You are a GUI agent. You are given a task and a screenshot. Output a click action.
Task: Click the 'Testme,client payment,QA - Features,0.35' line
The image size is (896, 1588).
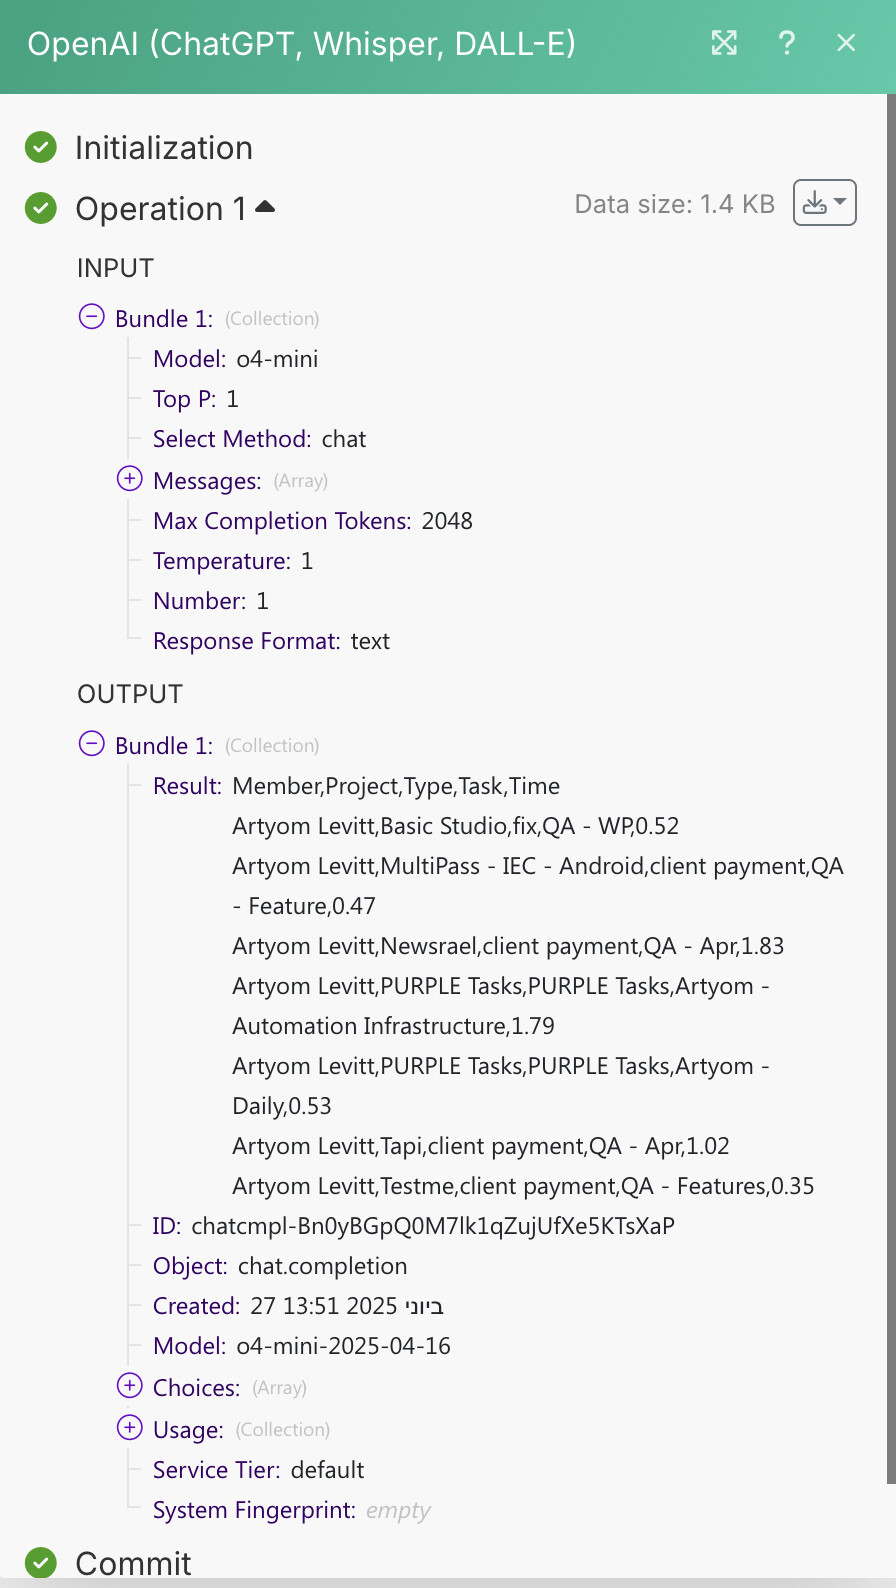pos(523,1186)
